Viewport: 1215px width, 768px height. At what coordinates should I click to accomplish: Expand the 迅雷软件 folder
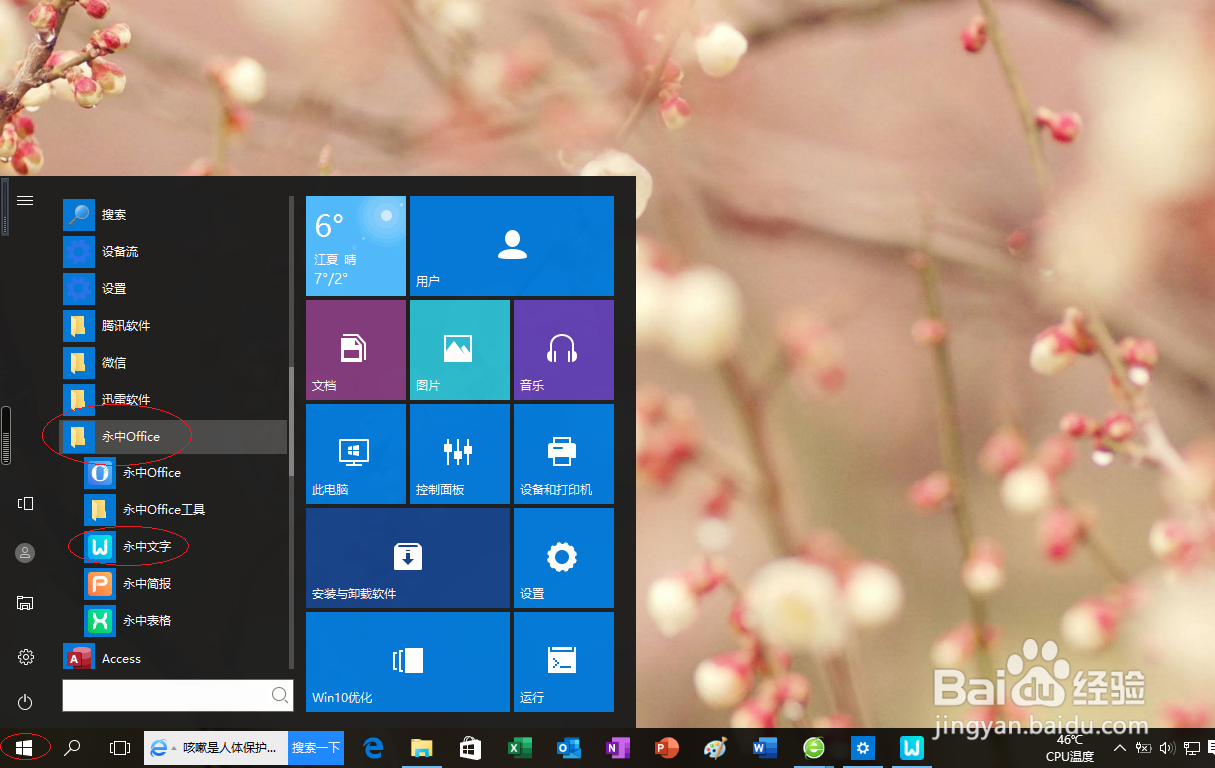[x=175, y=400]
